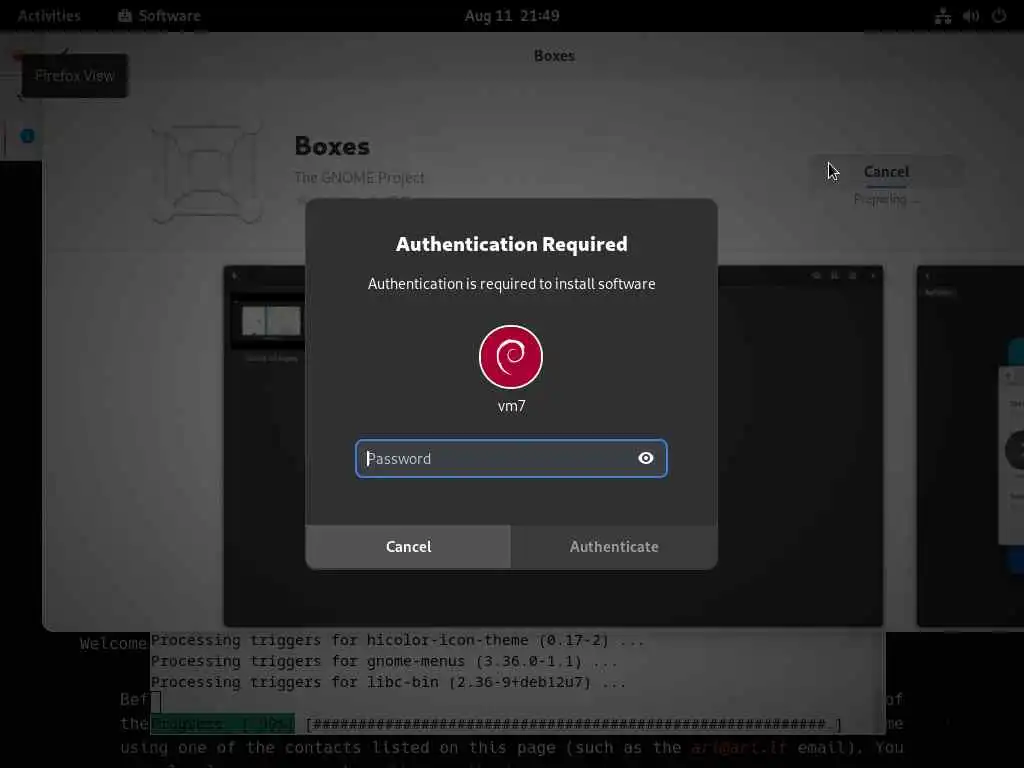The image size is (1024, 768).
Task: Click The GNOME Project developer text
Action: tap(359, 178)
